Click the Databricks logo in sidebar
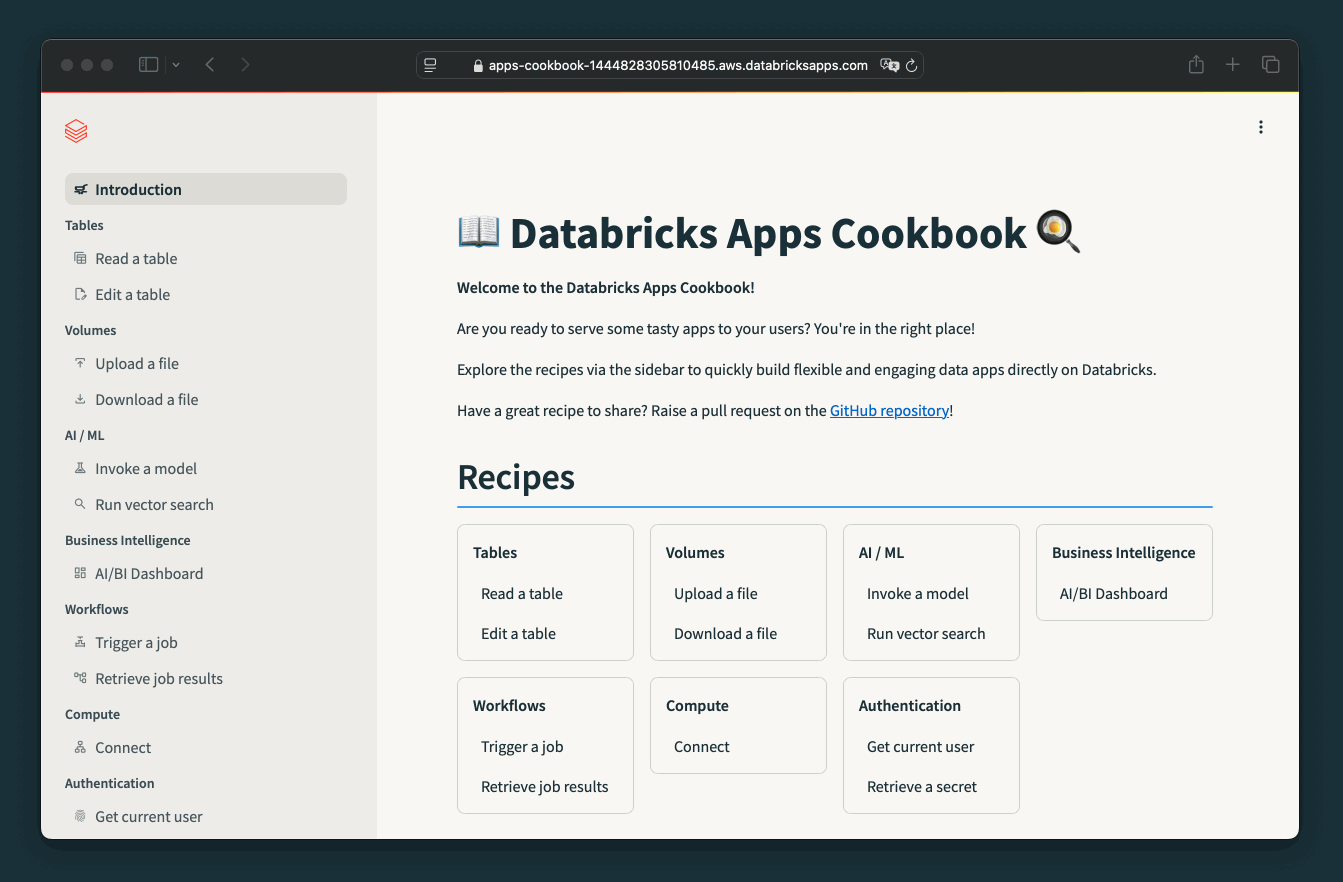This screenshot has width=1343, height=882. 76,131
